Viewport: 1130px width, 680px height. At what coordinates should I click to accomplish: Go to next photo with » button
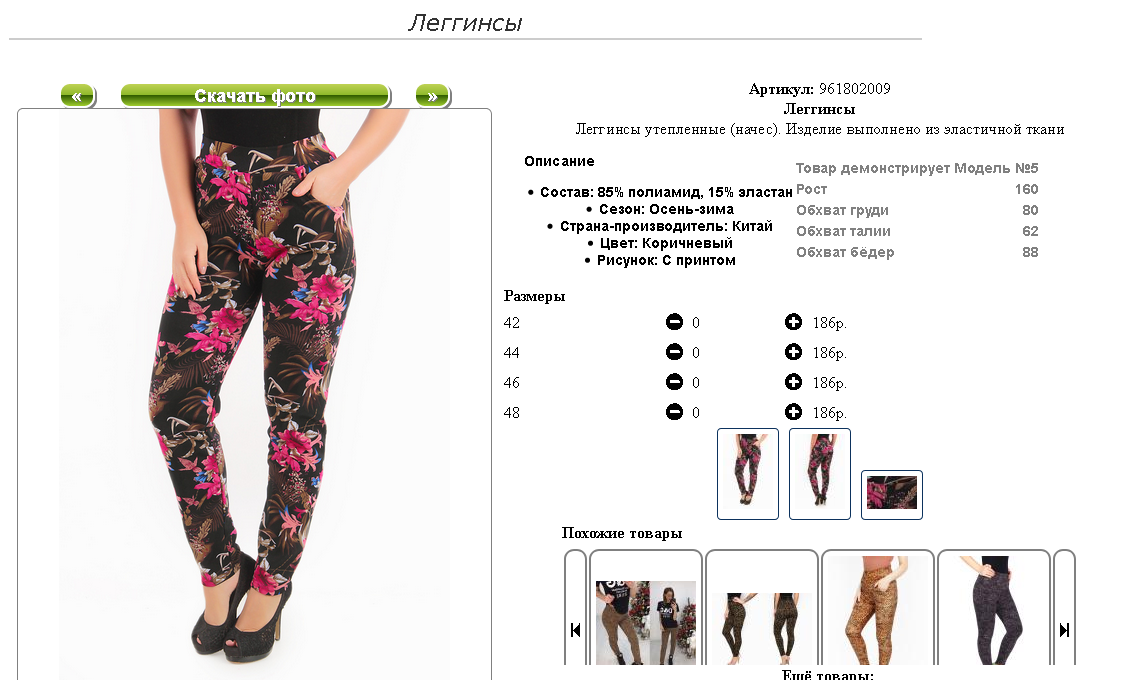point(433,96)
